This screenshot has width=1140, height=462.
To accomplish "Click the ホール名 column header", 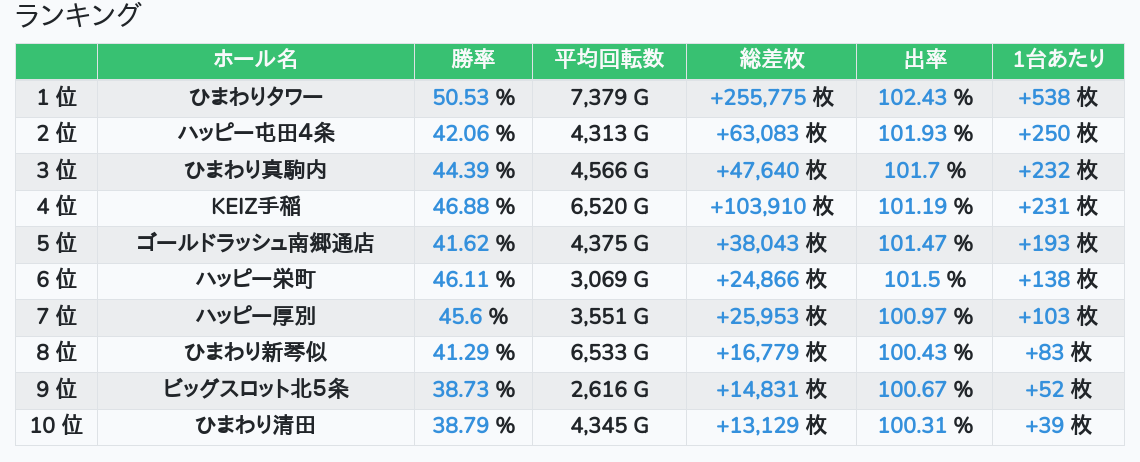I will pyautogui.click(x=256, y=60).
